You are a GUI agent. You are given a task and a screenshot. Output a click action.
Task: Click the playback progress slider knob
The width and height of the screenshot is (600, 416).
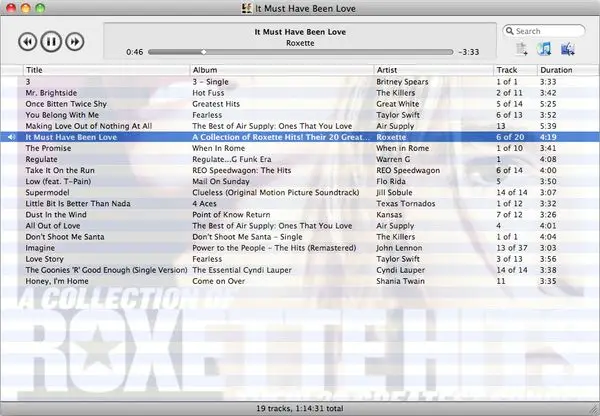click(204, 52)
